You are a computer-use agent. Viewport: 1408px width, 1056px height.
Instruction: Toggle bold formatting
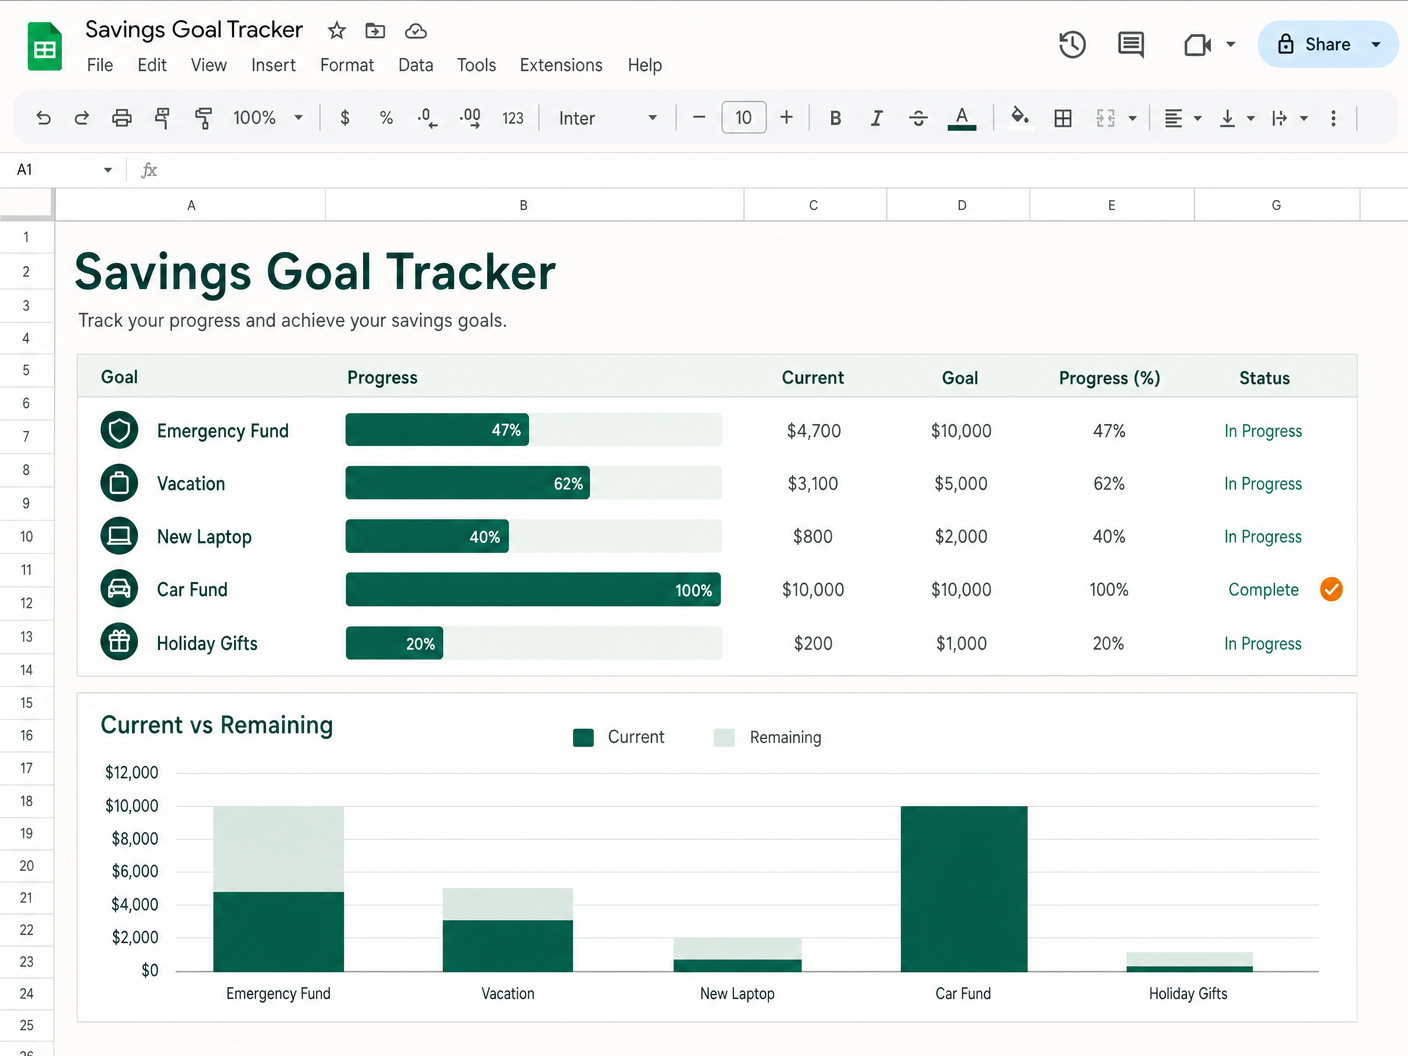(835, 118)
